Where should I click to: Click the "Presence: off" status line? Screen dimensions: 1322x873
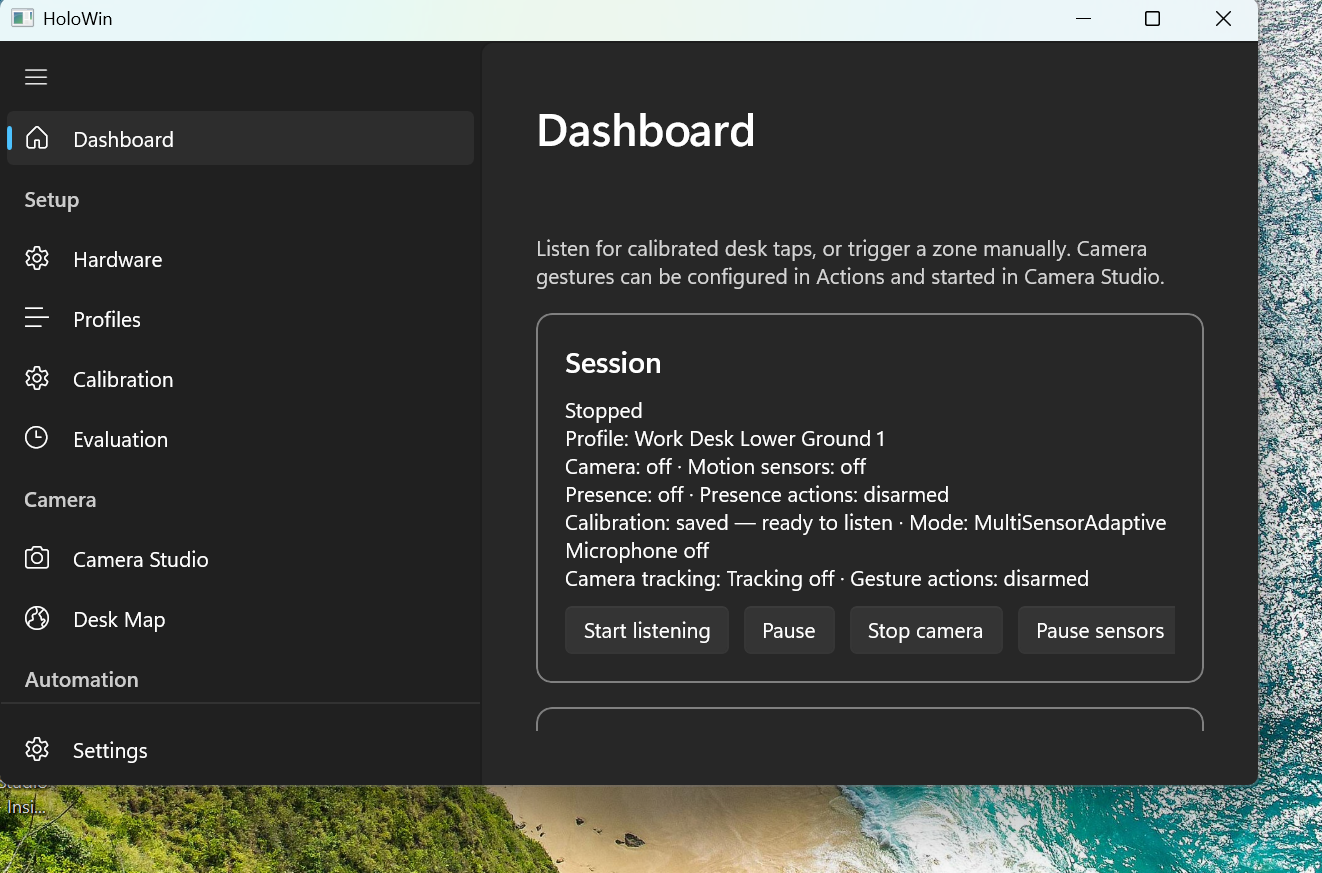coord(757,495)
